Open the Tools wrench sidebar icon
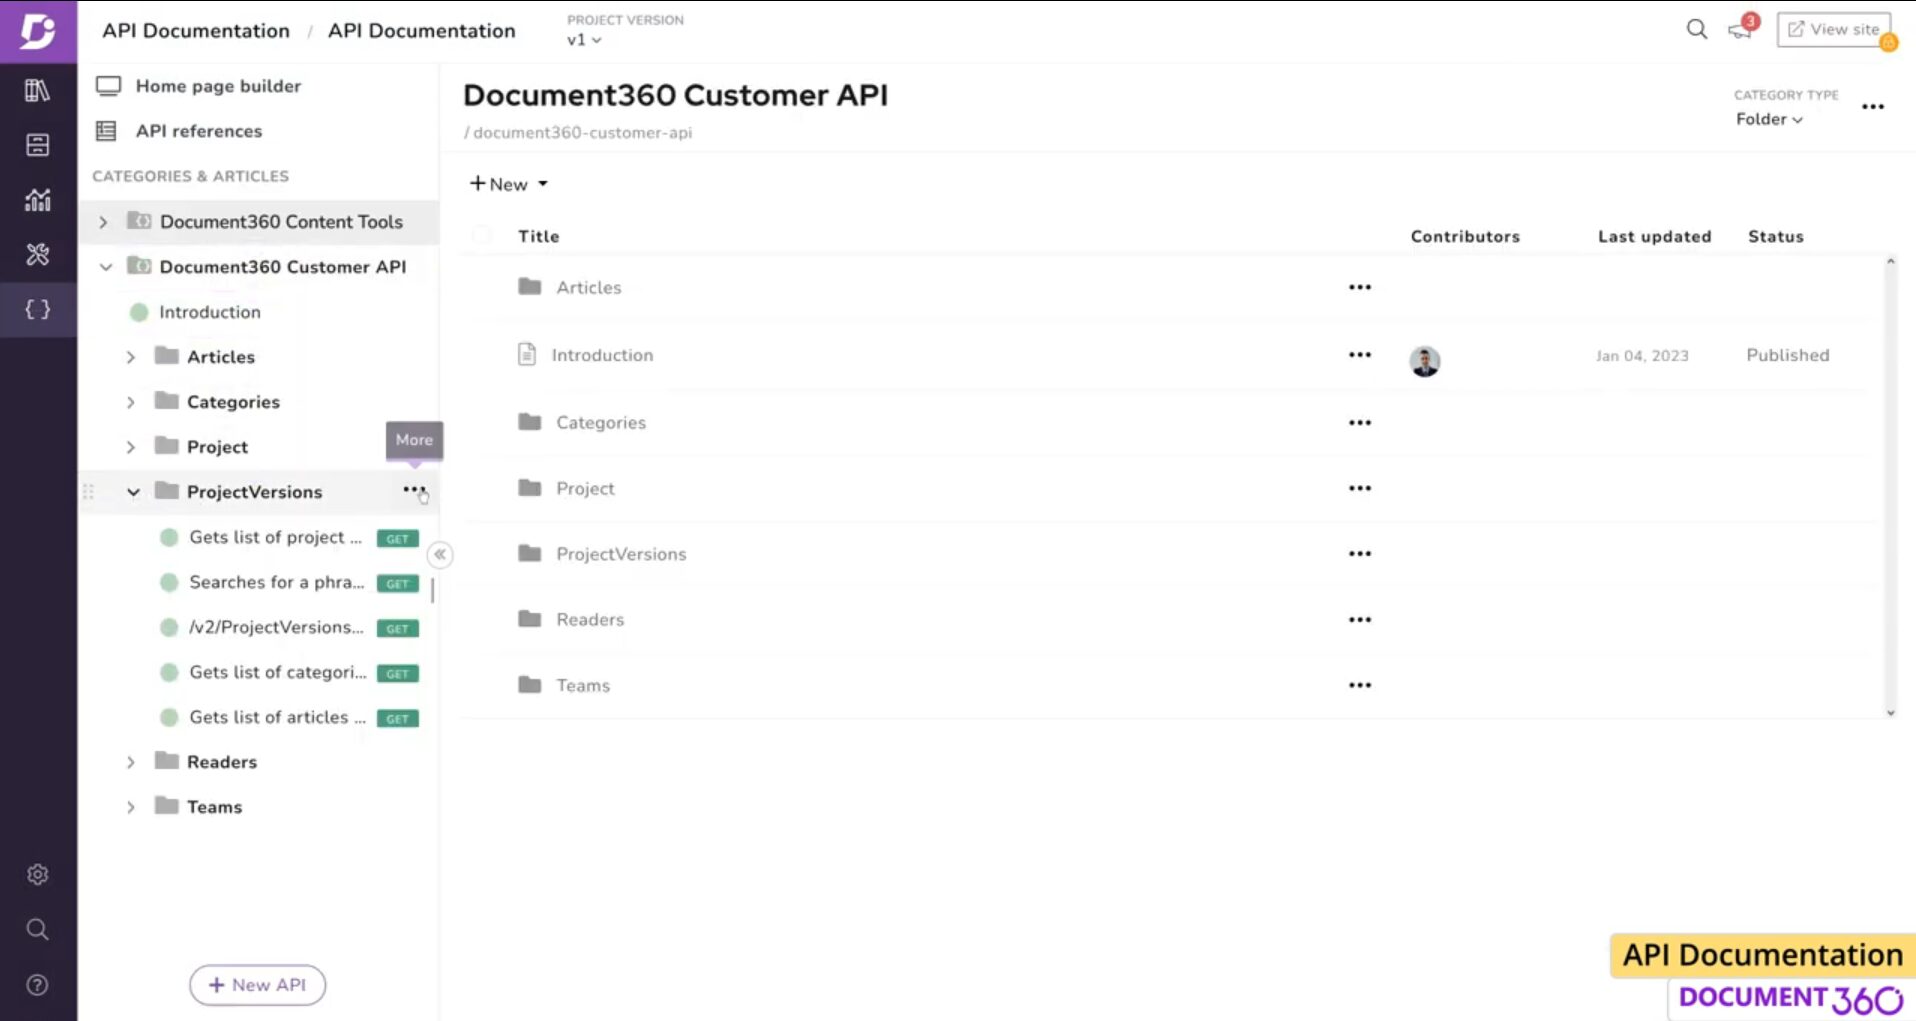This screenshot has width=1916, height=1021. point(38,254)
